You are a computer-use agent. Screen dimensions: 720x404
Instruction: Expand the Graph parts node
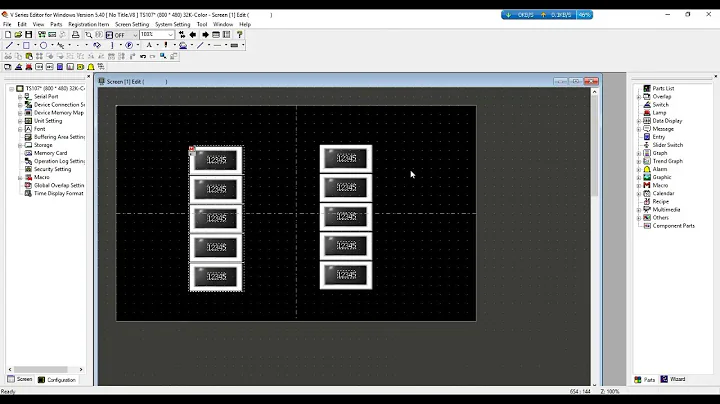pyautogui.click(x=639, y=153)
